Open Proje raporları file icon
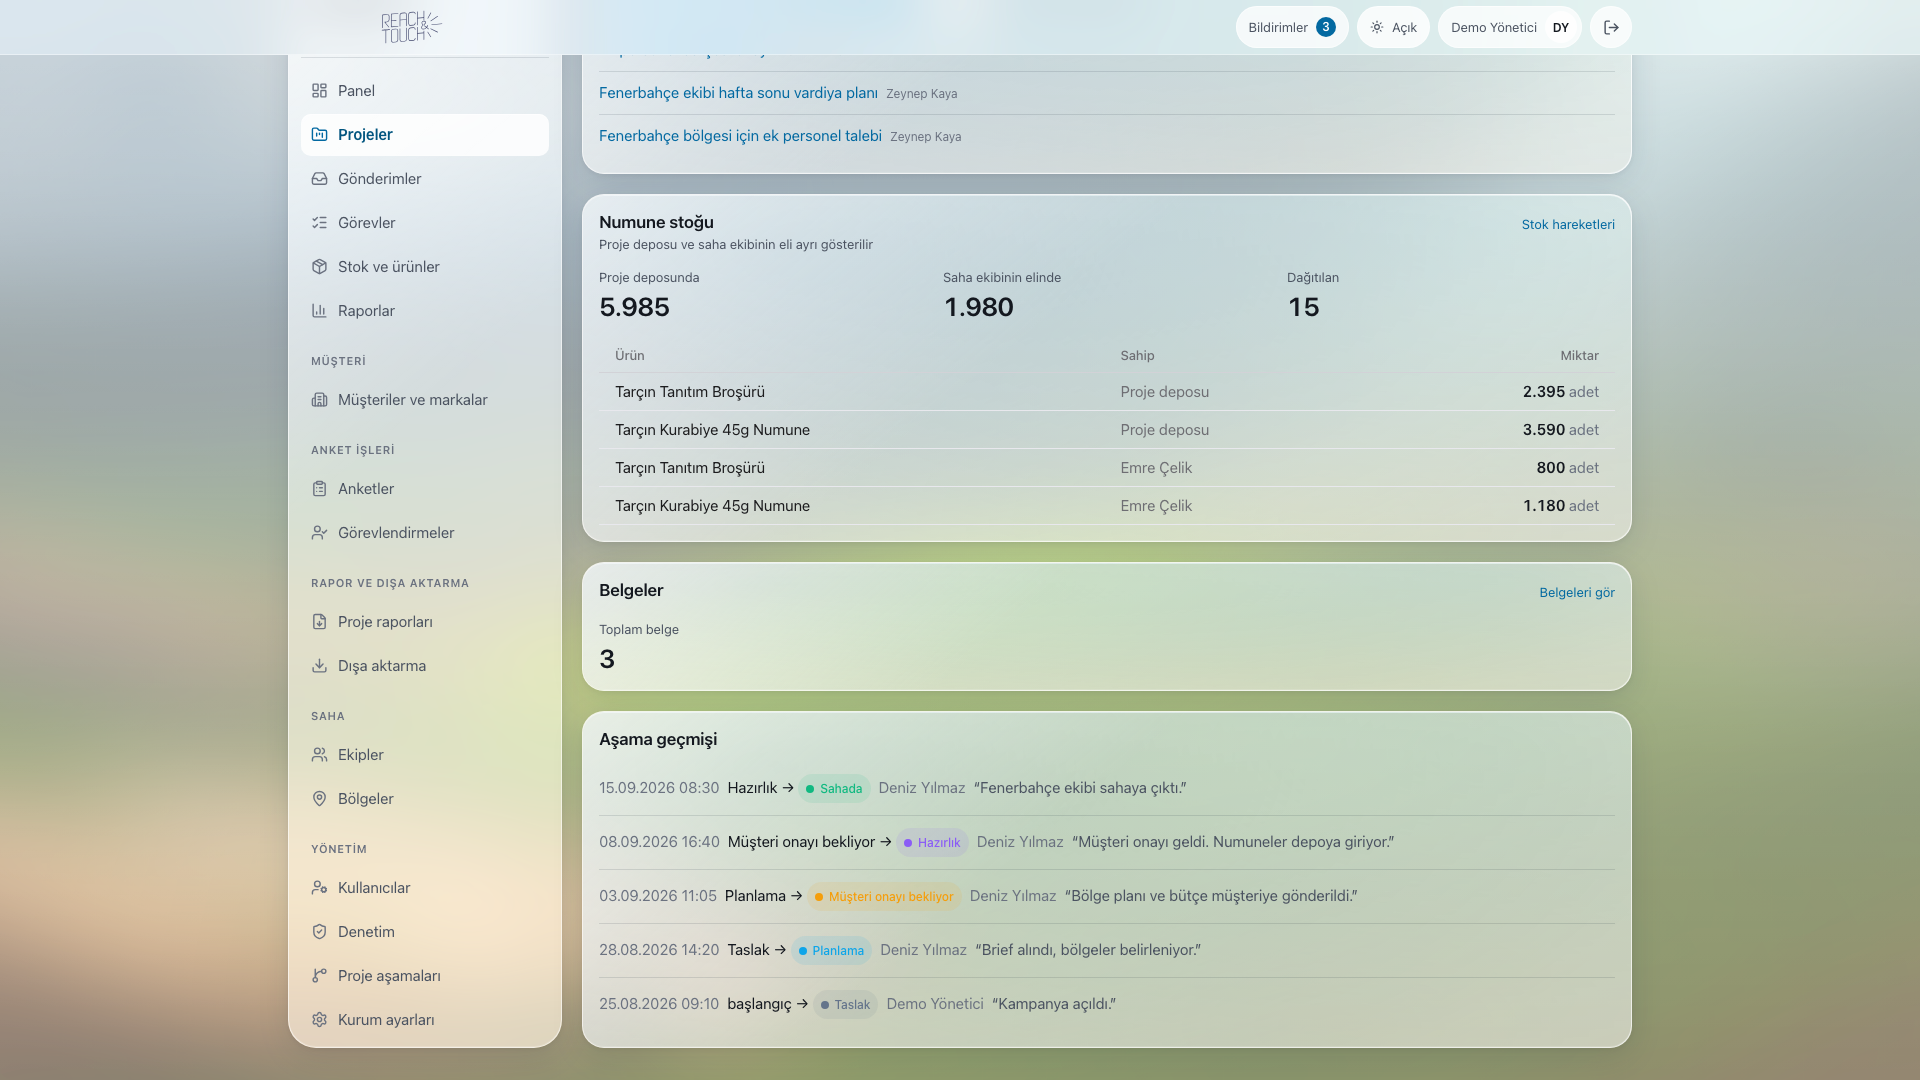This screenshot has height=1080, width=1920. [319, 622]
